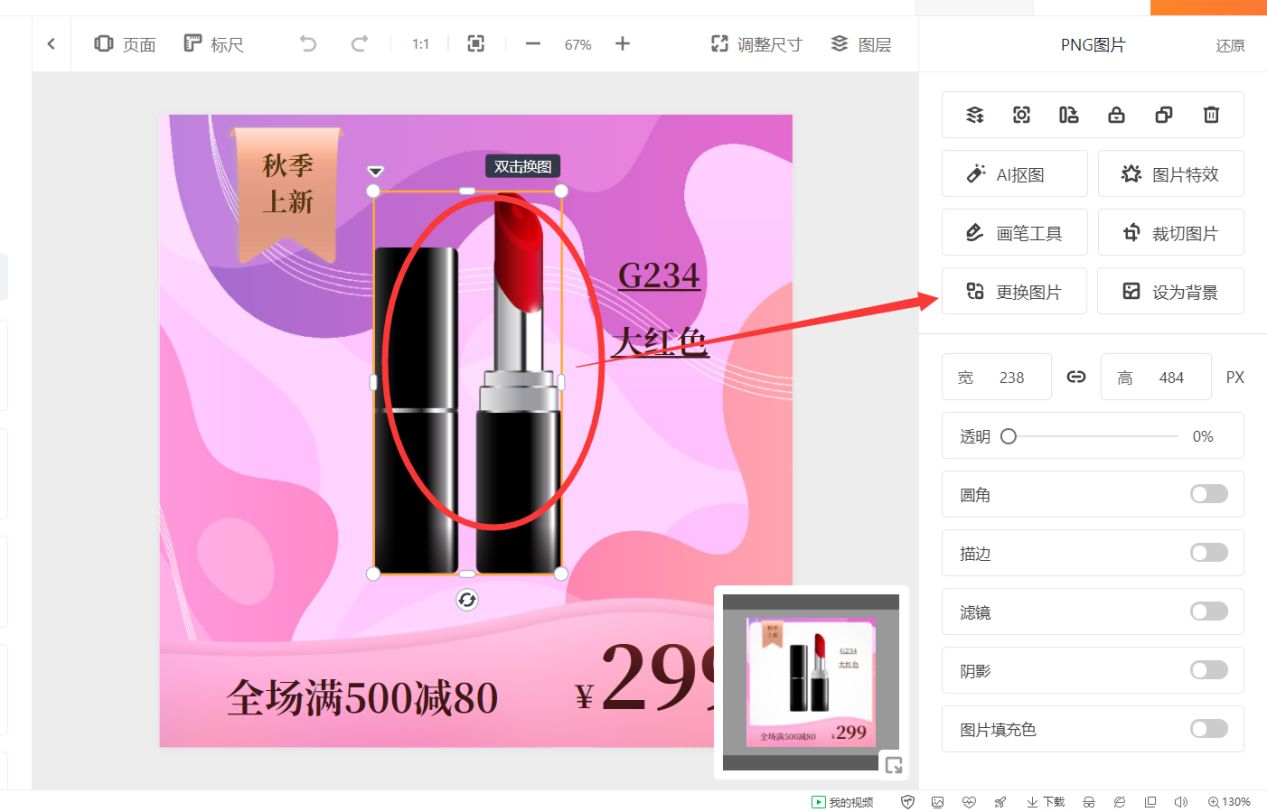This screenshot has height=812, width=1267.
Task: Turn on the 阴影 shadow effect
Action: point(1208,670)
